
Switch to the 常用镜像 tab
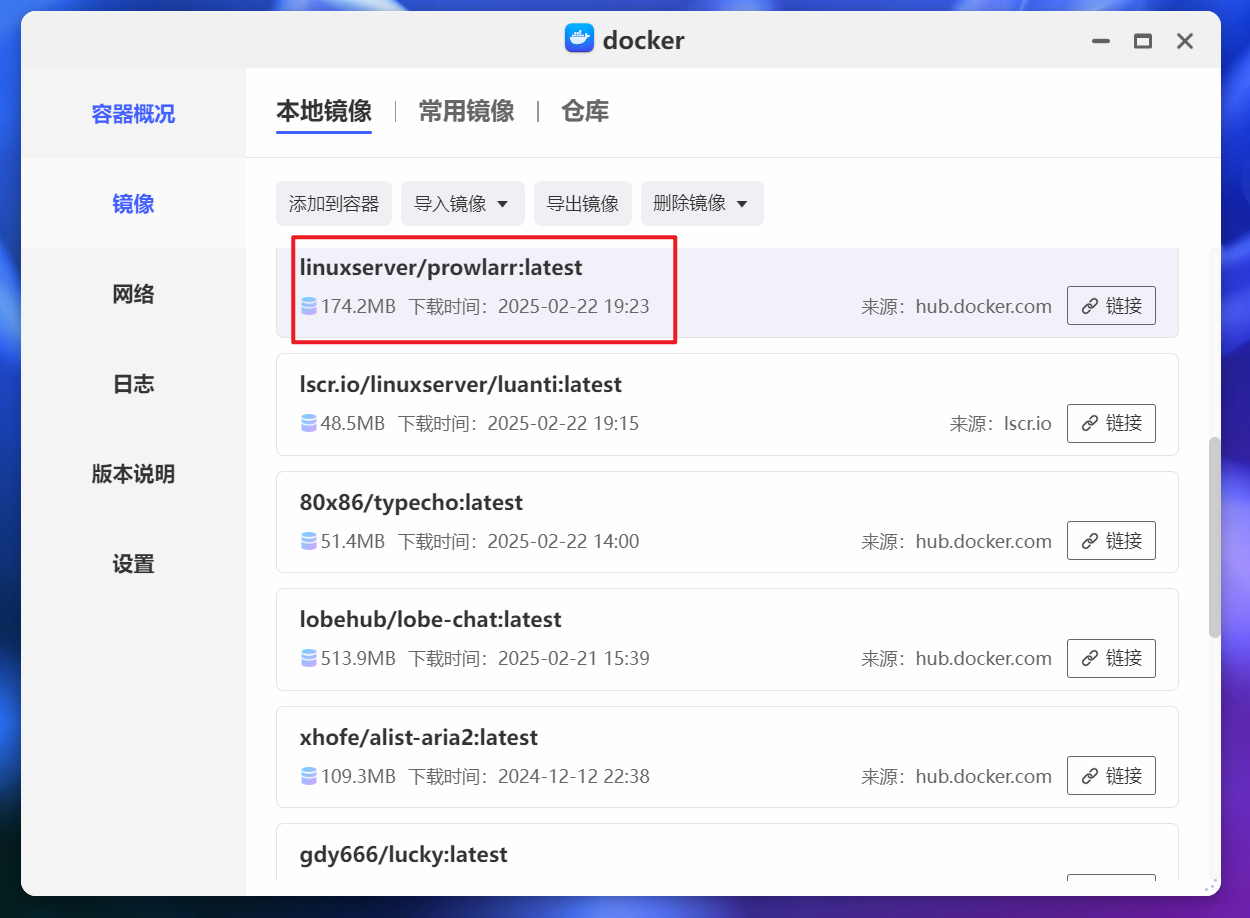point(466,111)
